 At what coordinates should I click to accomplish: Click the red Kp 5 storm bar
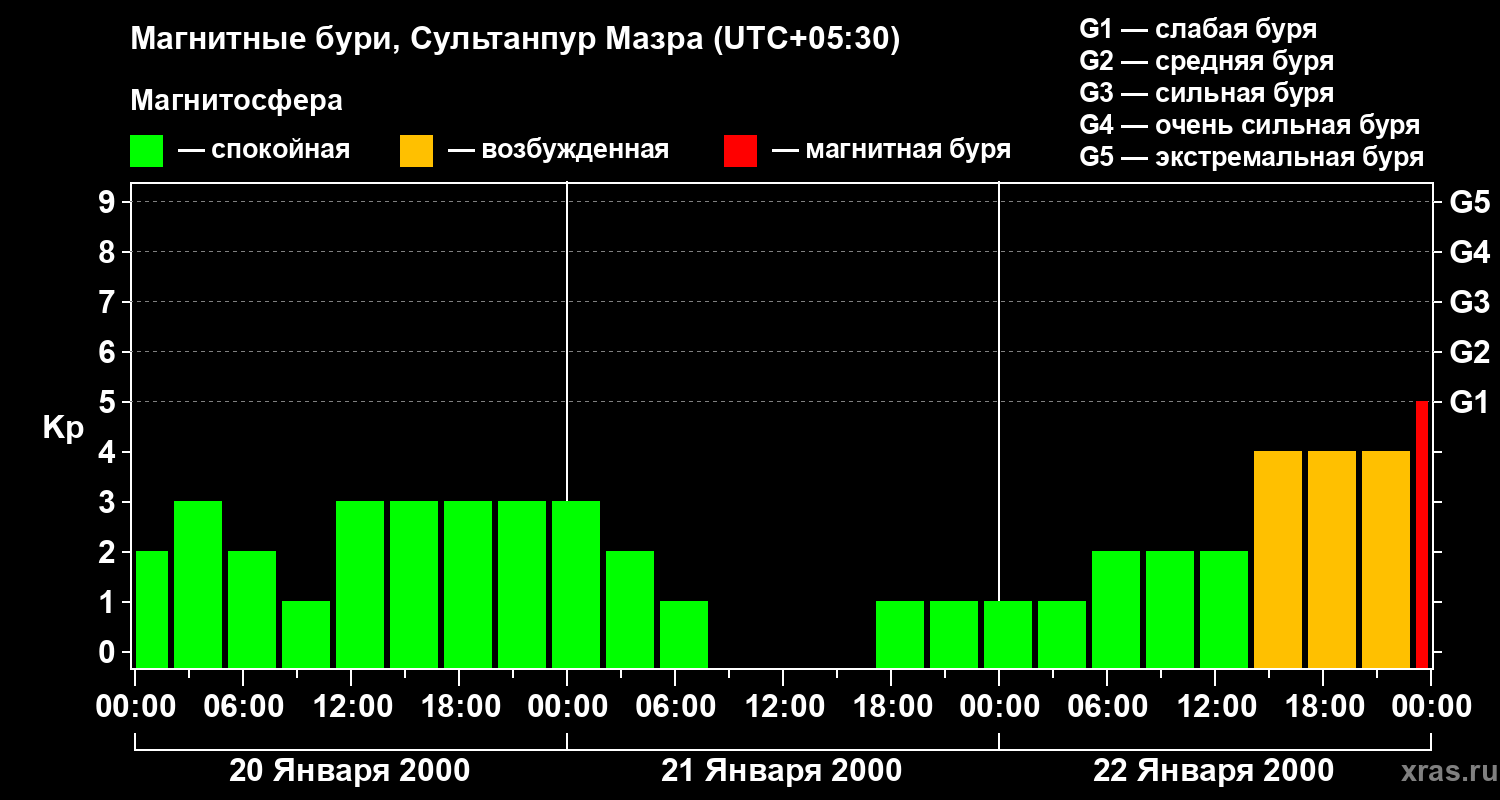(1422, 534)
